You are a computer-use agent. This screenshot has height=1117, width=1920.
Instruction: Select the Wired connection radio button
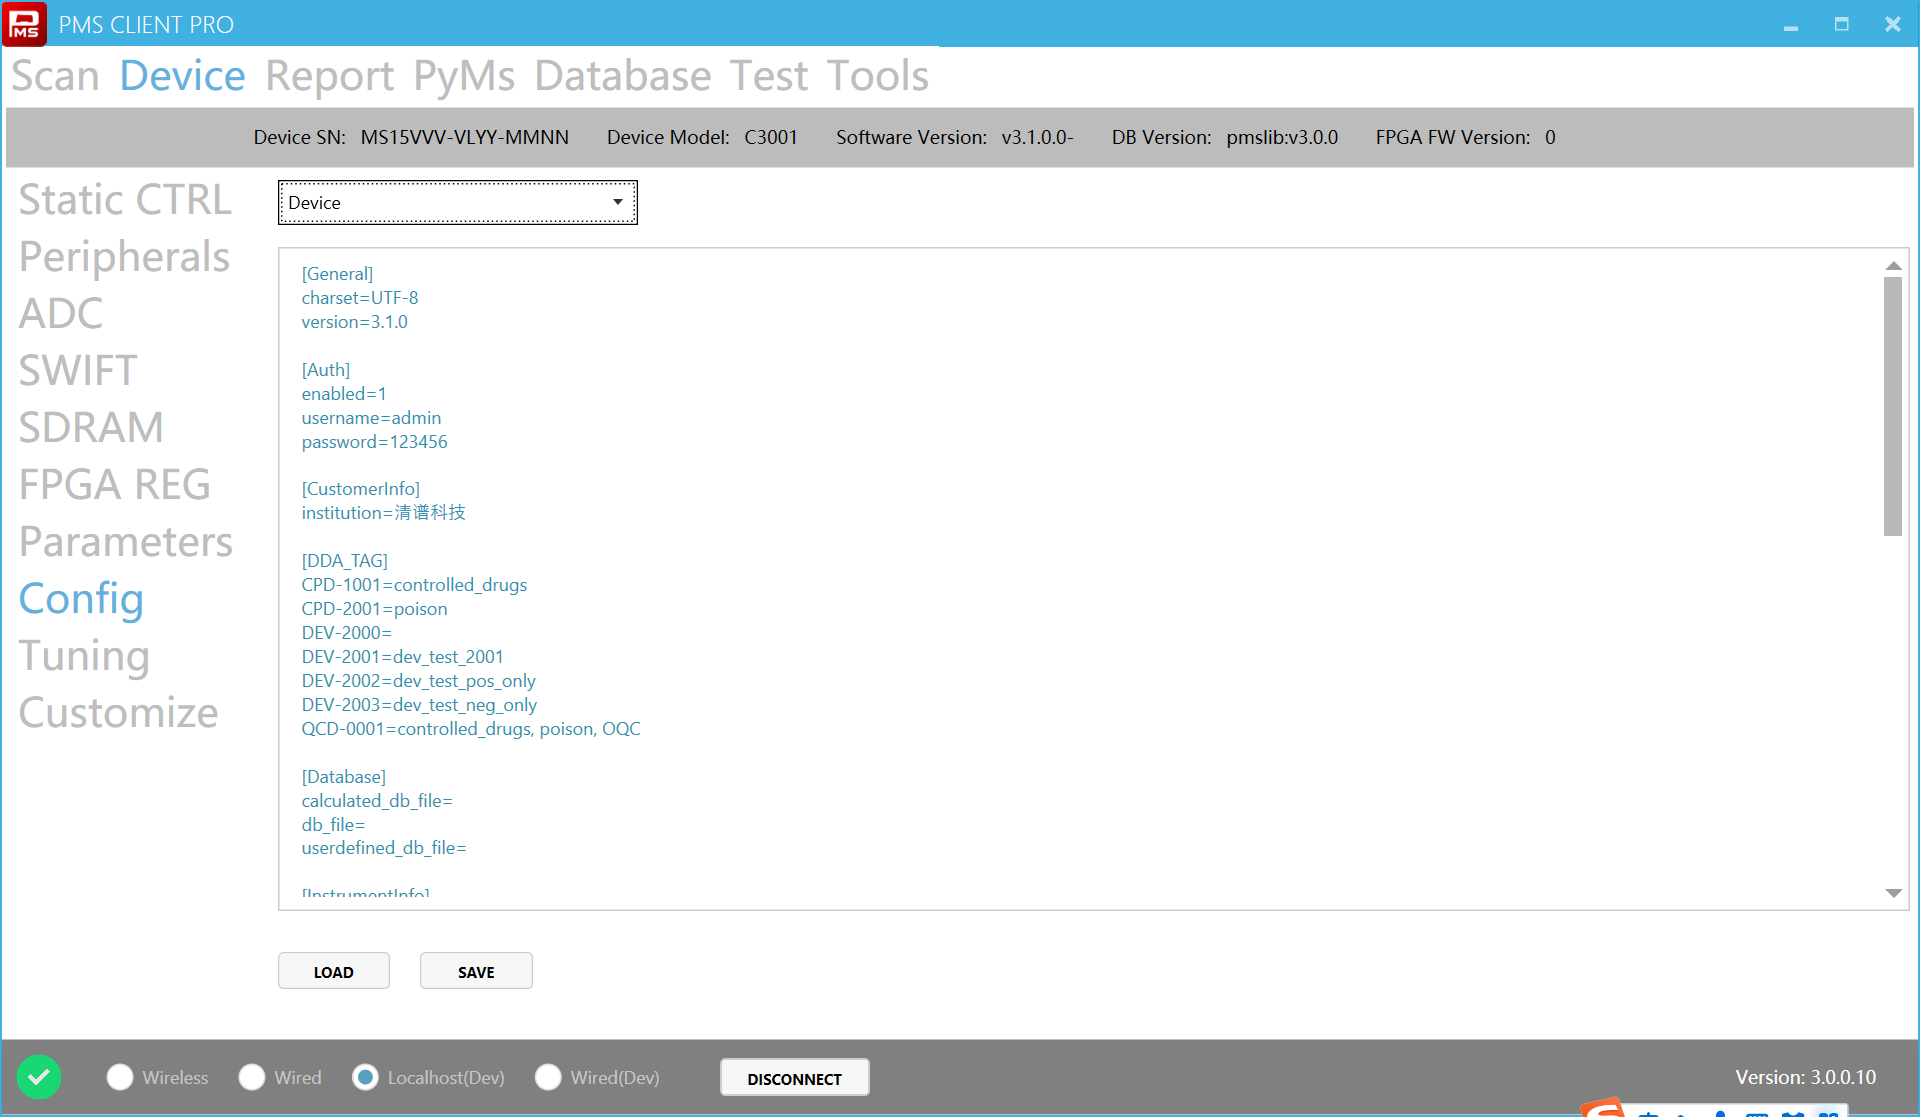(x=252, y=1077)
